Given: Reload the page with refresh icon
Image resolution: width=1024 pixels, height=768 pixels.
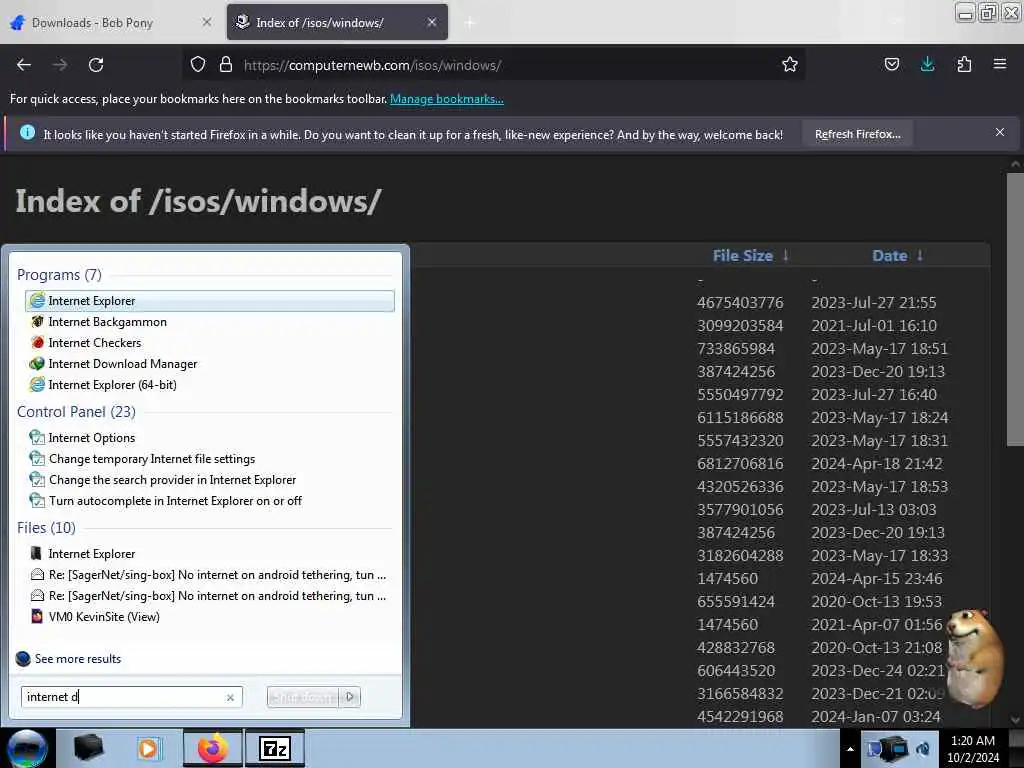Looking at the screenshot, I should pyautogui.click(x=96, y=65).
